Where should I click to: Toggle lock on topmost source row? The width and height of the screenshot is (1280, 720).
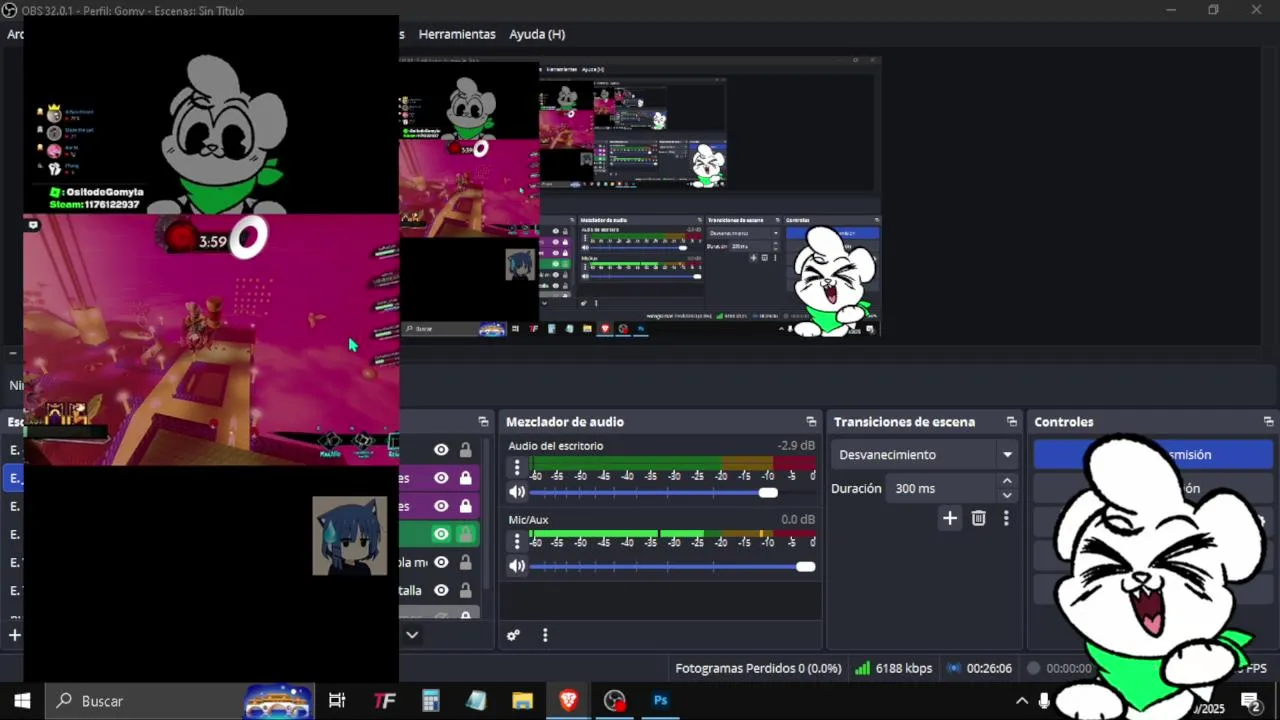click(x=465, y=450)
